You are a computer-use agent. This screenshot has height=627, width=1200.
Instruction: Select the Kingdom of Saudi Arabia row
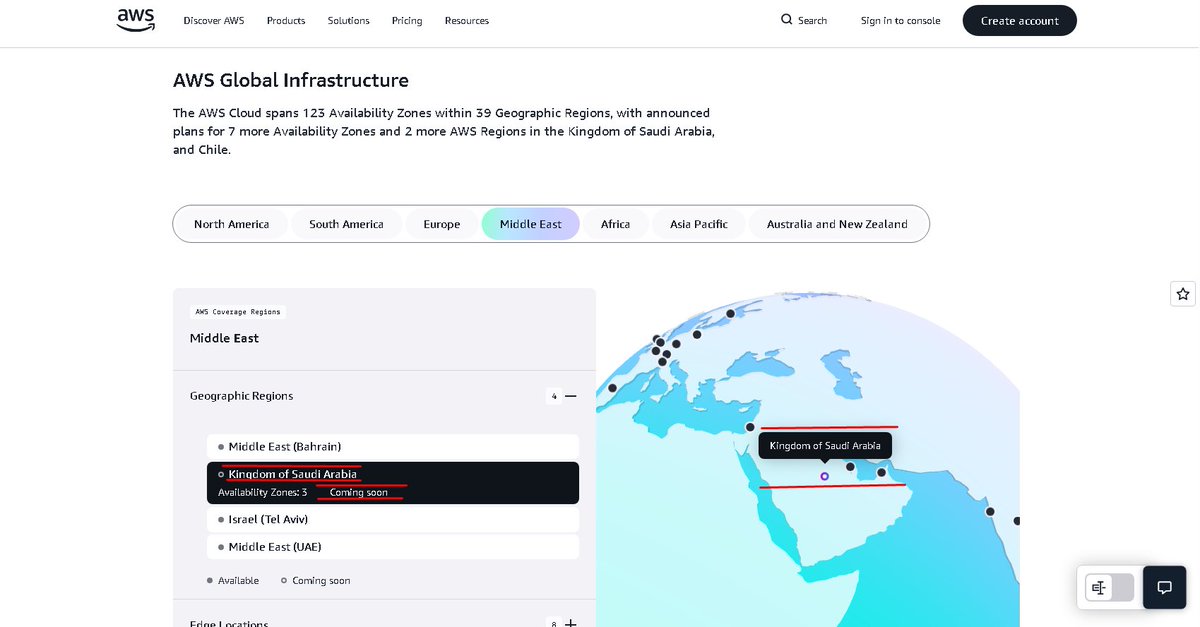point(393,483)
